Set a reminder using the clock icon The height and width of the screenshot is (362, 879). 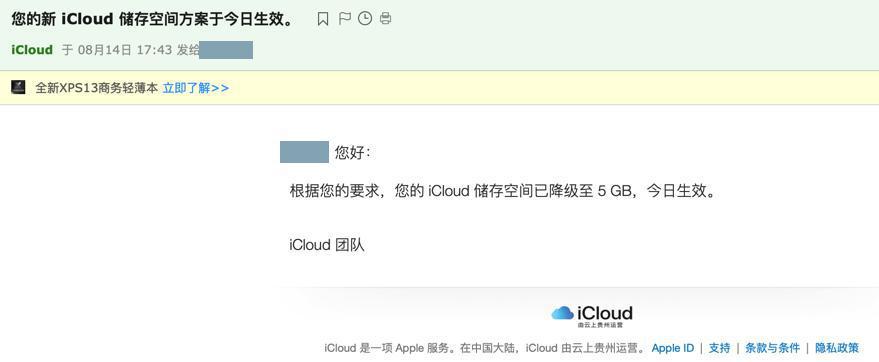click(365, 18)
